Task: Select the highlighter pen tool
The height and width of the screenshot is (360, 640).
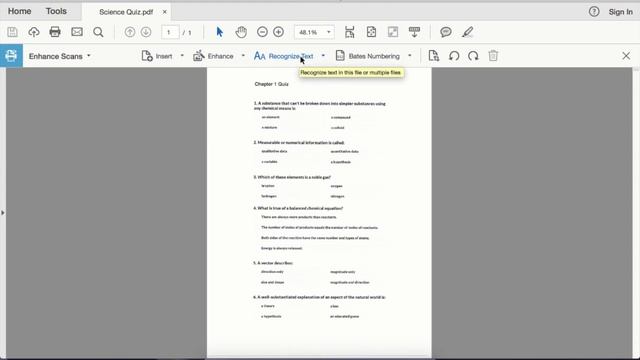Action: click(468, 32)
